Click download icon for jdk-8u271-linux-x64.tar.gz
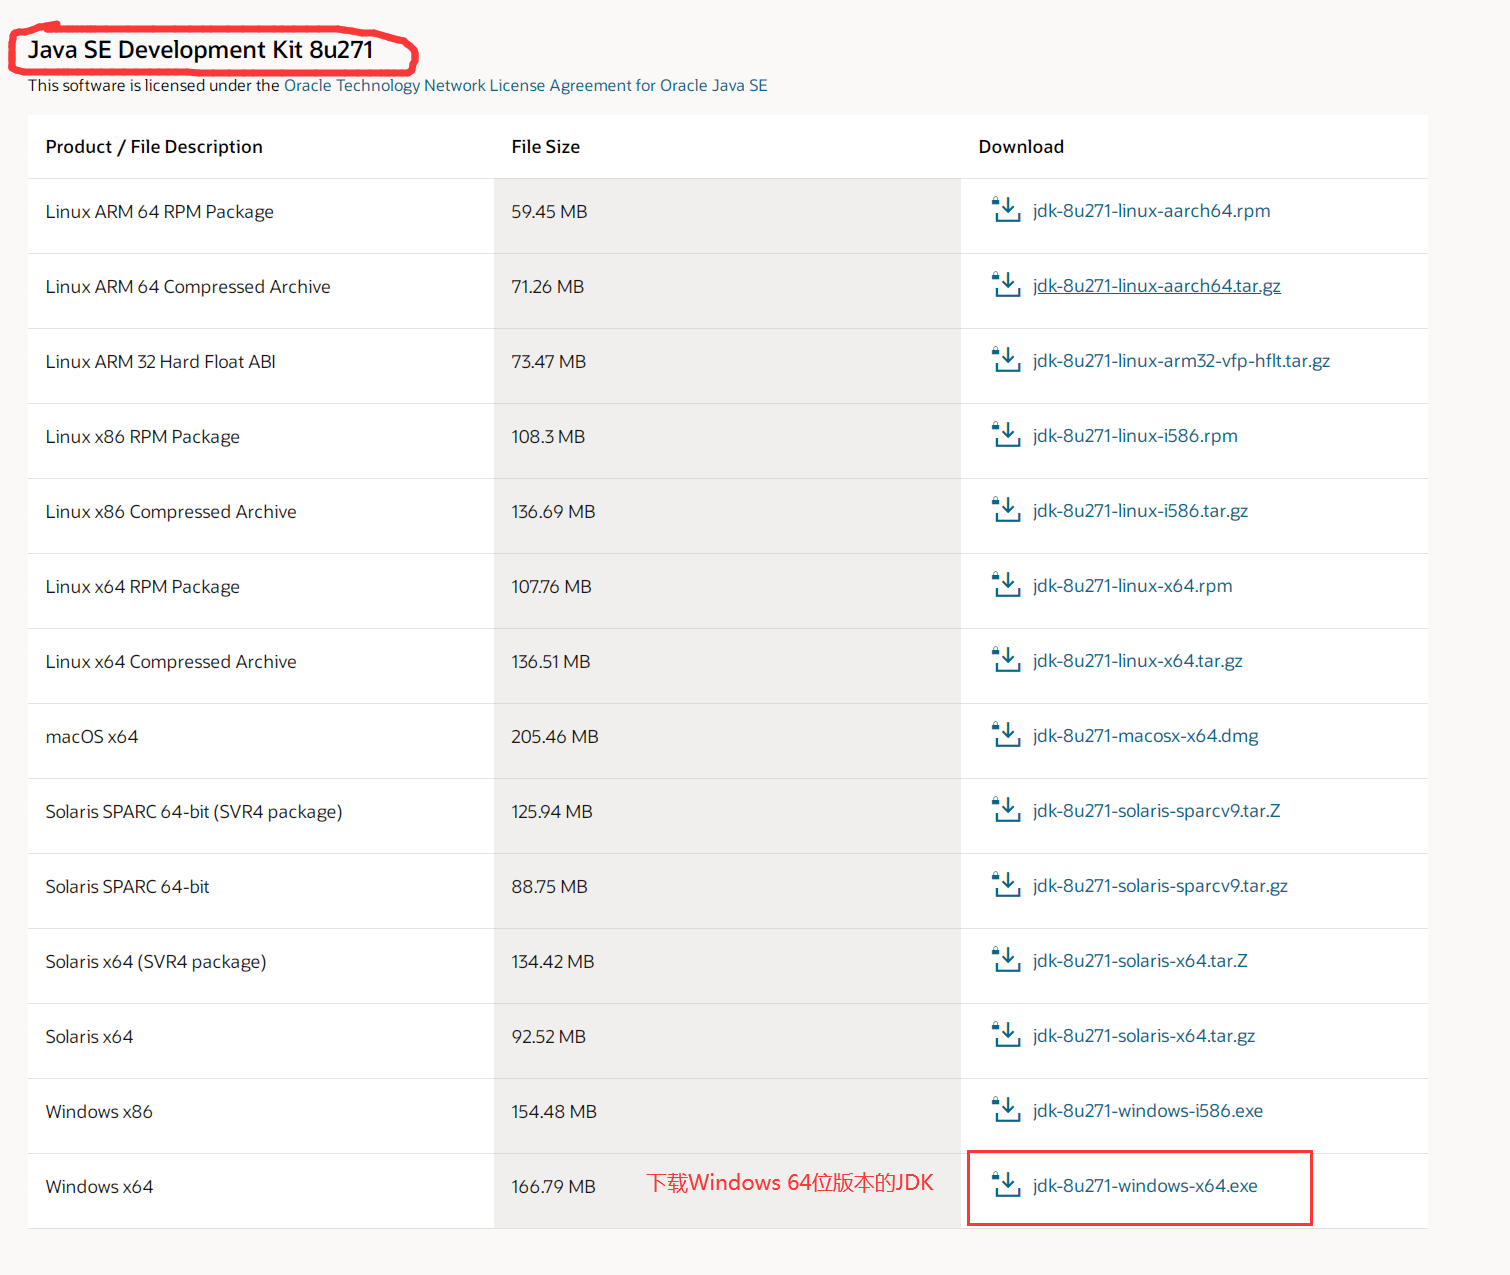This screenshot has height=1275, width=1510. (1006, 660)
